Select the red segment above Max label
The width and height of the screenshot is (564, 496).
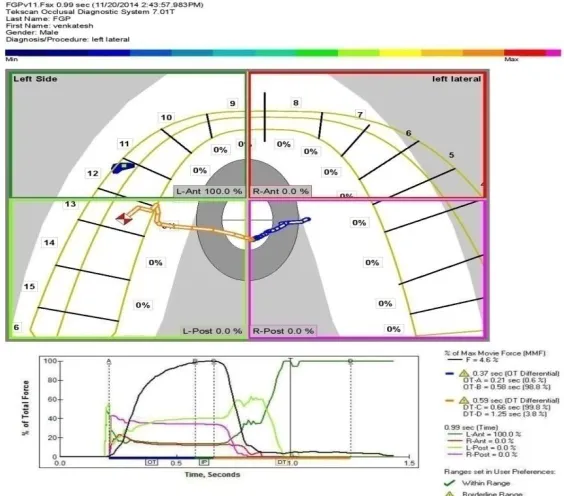[525, 53]
